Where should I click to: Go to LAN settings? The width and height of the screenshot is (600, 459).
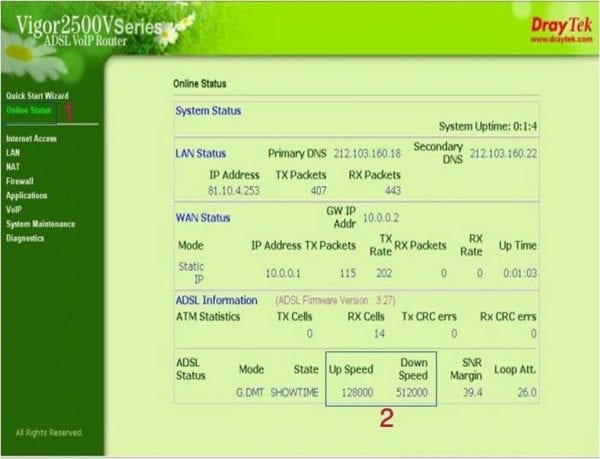(13, 152)
